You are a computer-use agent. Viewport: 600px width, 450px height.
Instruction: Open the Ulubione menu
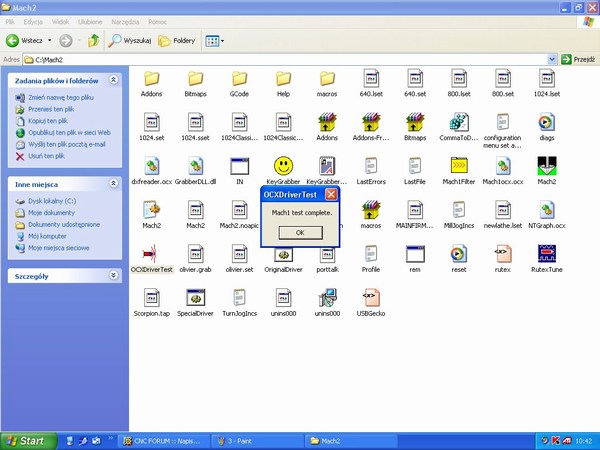point(90,22)
